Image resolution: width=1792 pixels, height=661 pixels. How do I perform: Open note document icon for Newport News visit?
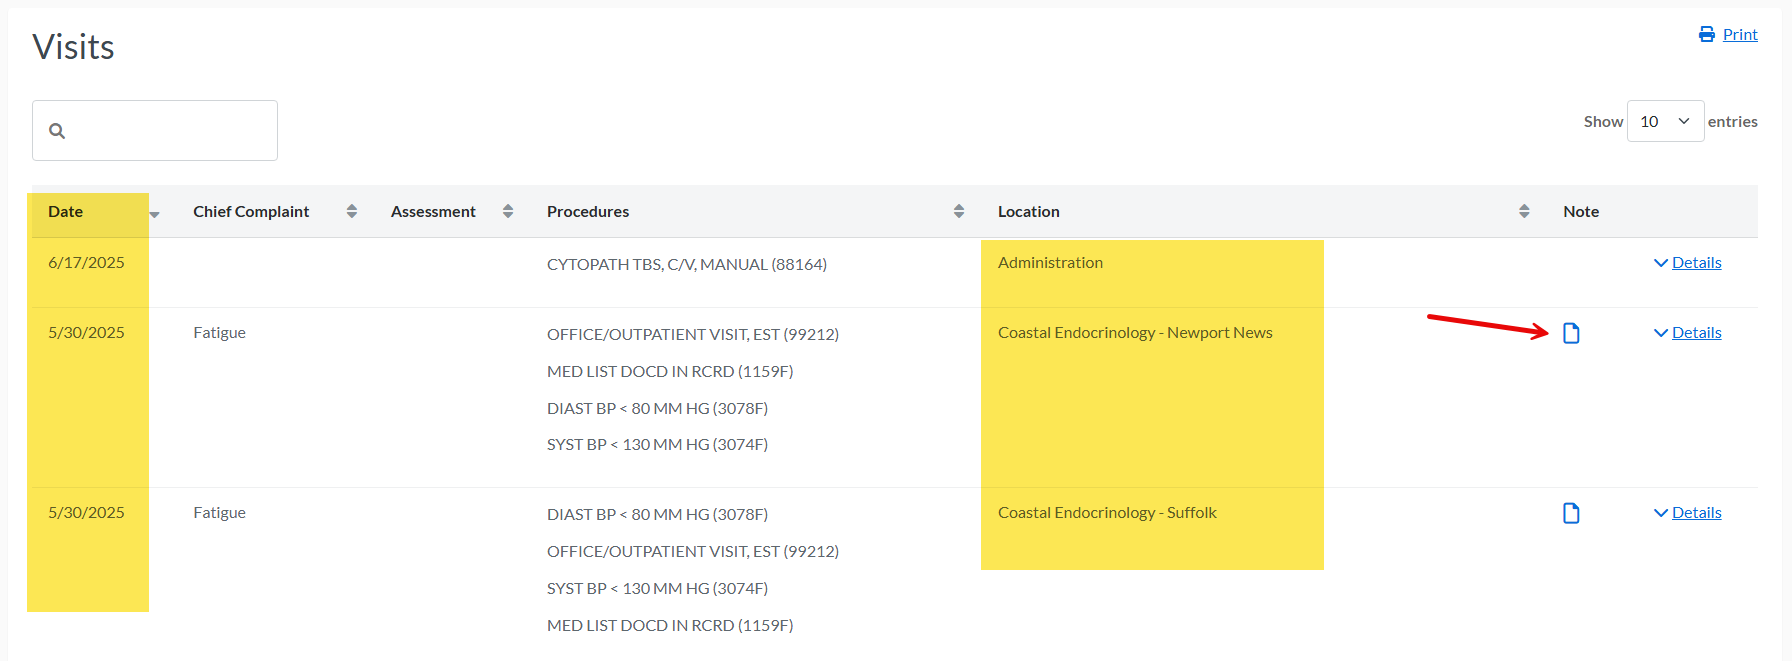[x=1571, y=333]
